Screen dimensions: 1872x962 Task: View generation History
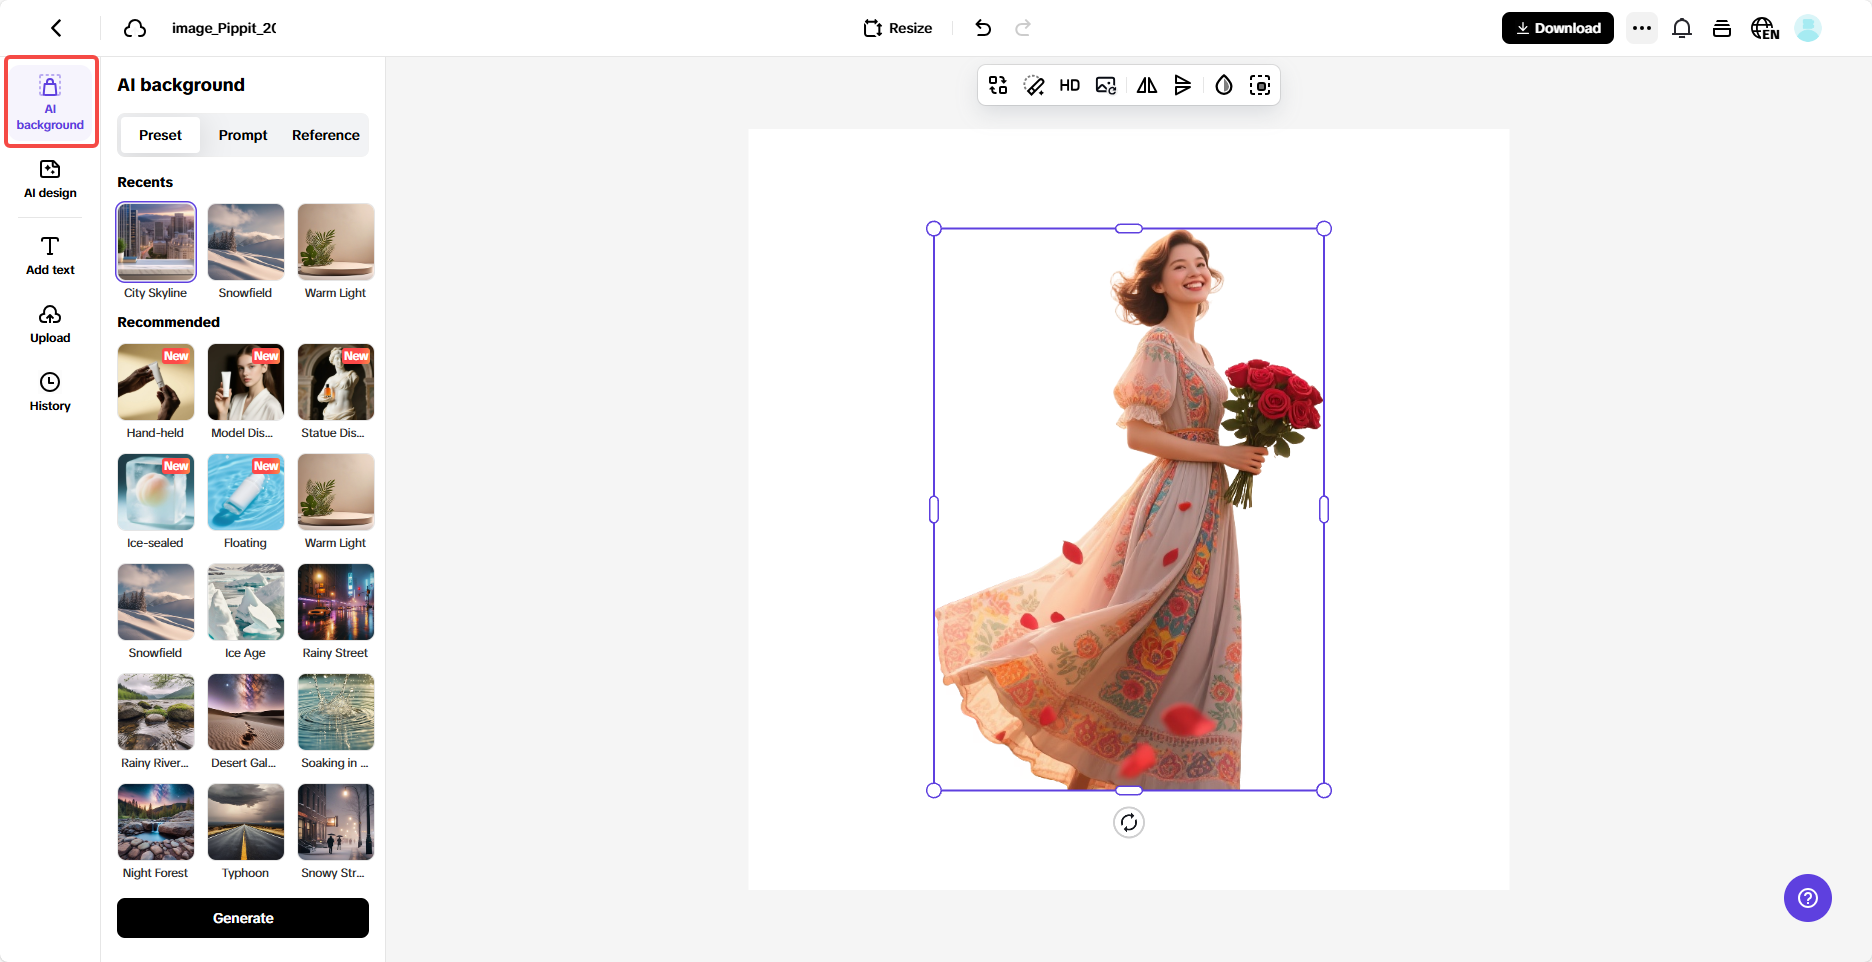[50, 390]
